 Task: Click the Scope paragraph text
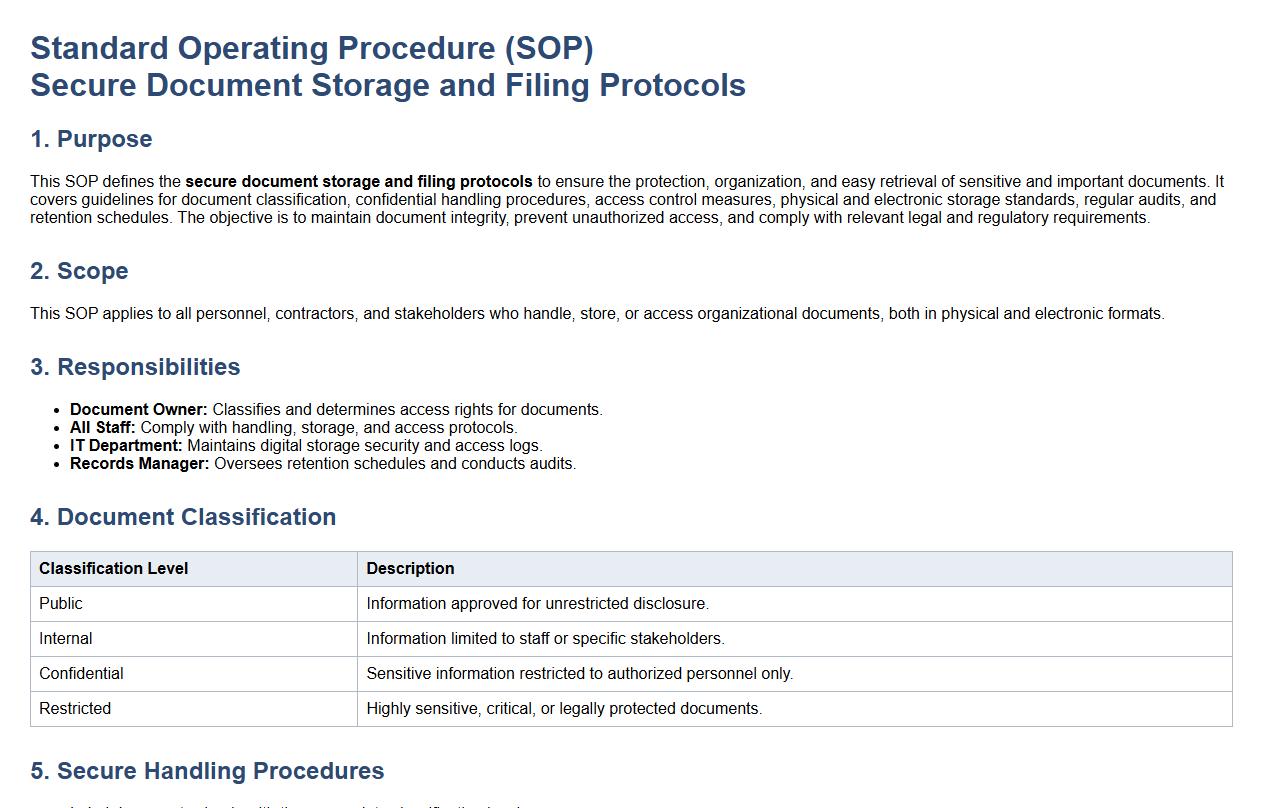pos(597,314)
